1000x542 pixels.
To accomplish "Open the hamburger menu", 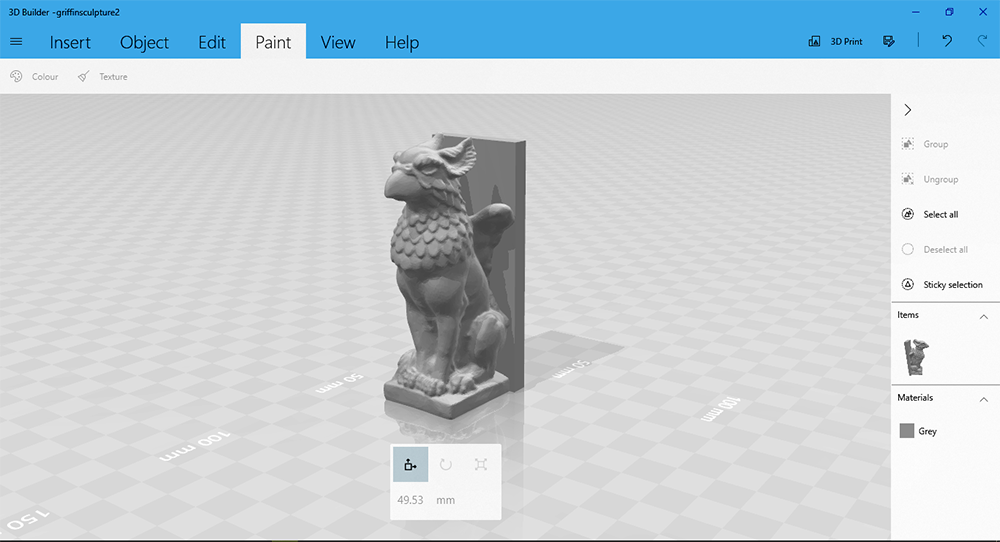I will pos(16,42).
